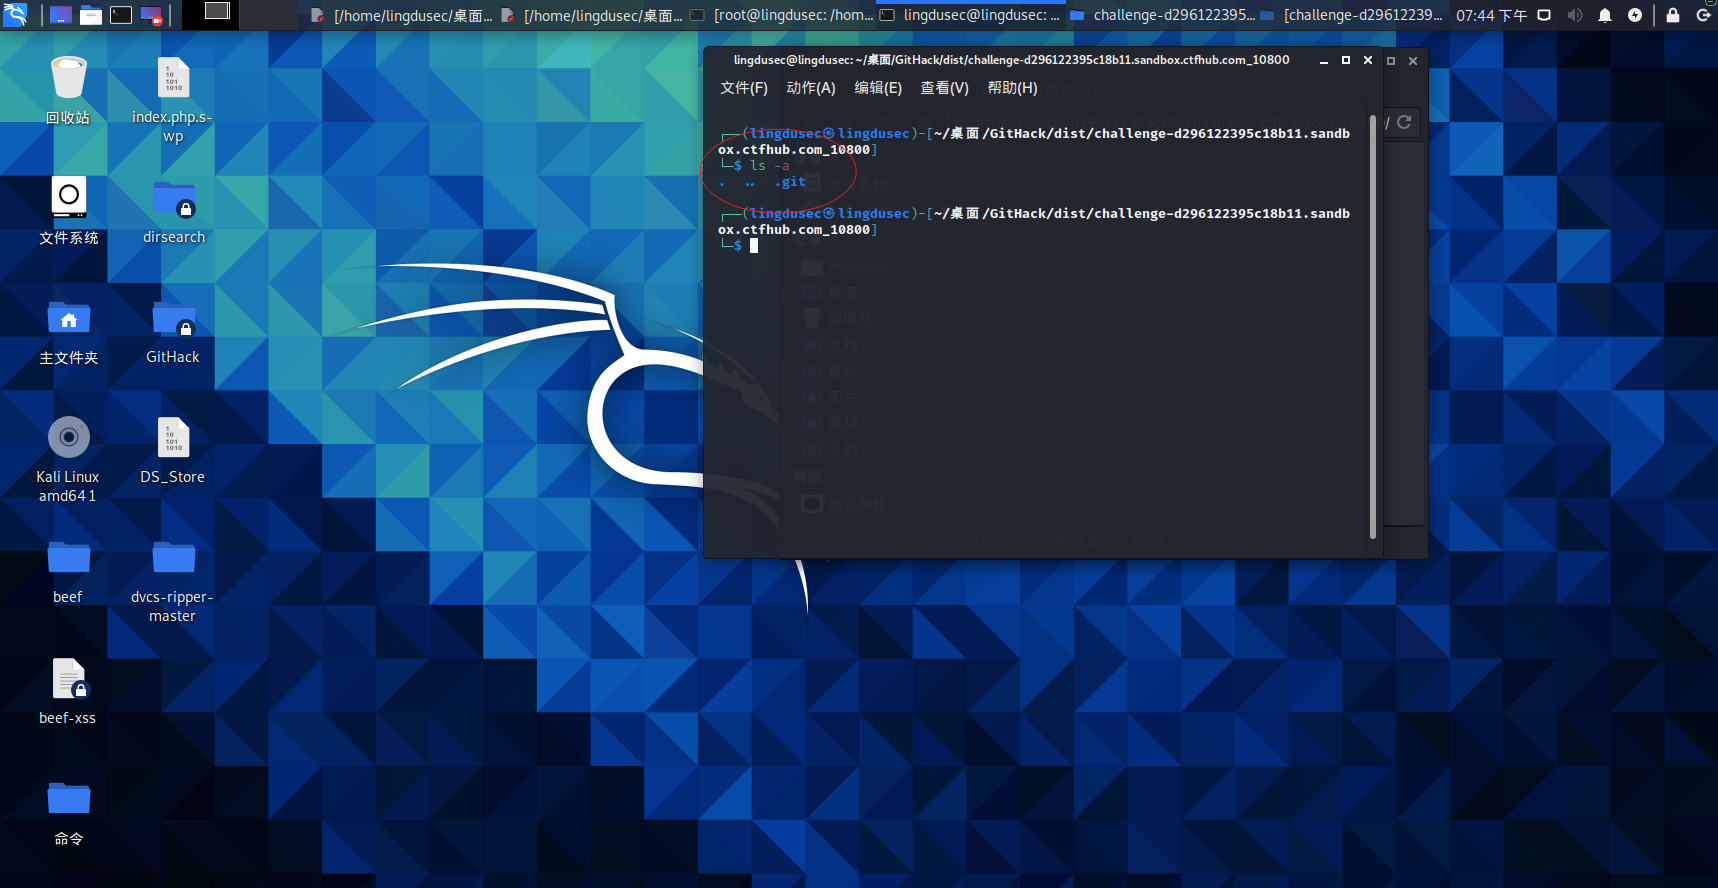This screenshot has height=888, width=1718.
Task: Maximize the background file manager window
Action: [x=1391, y=61]
